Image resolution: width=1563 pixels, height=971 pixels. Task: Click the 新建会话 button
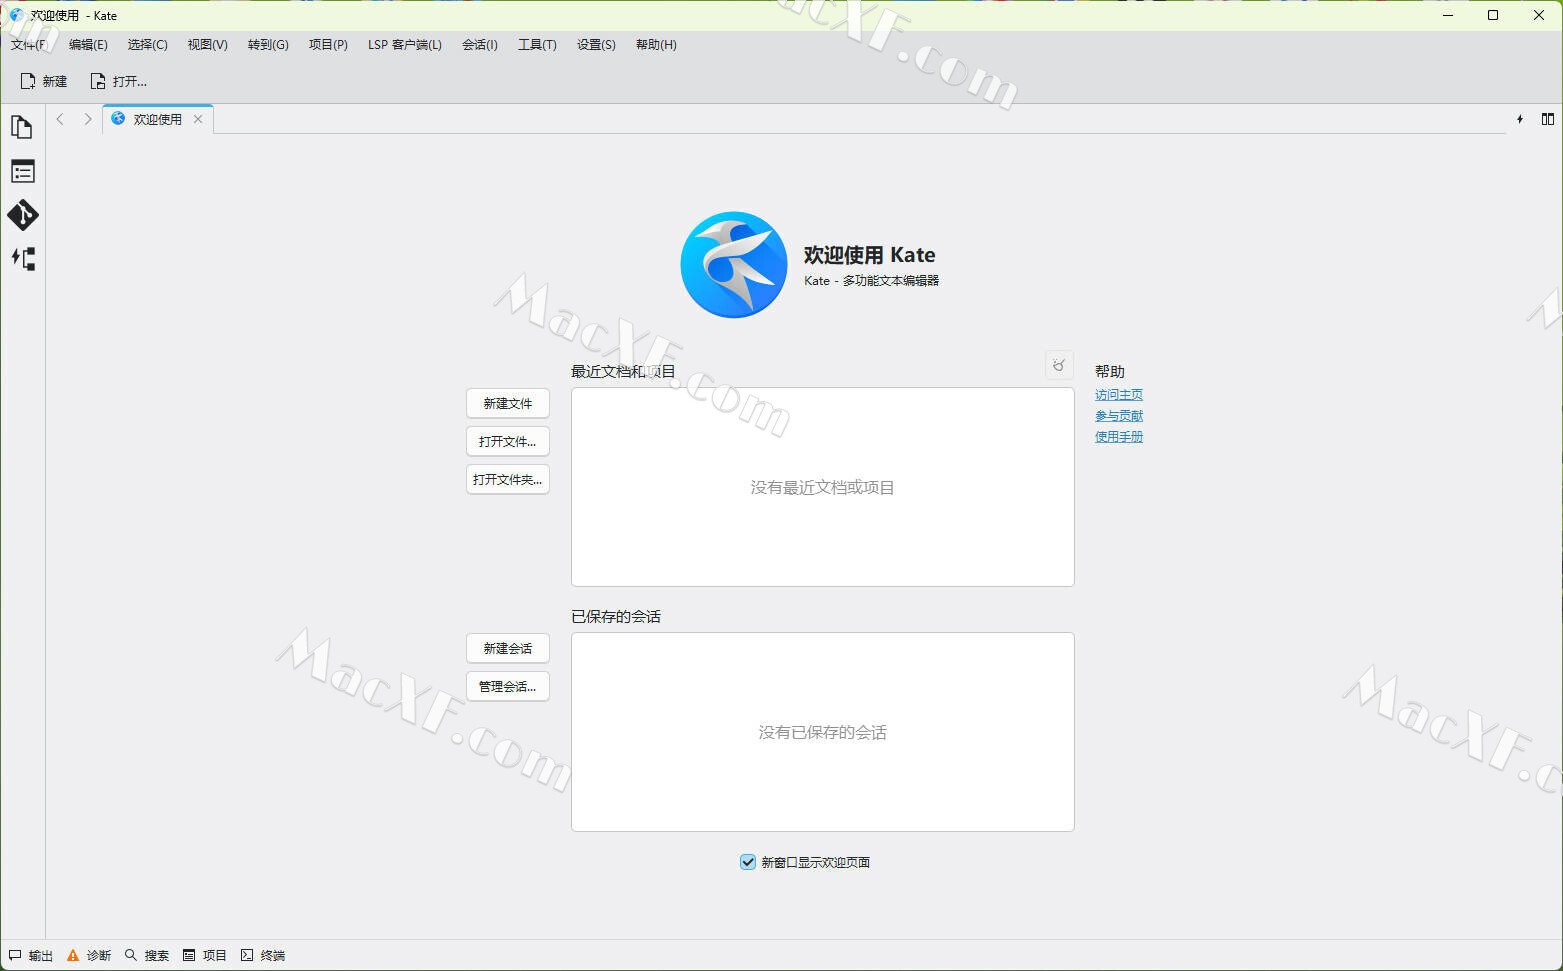tap(508, 648)
